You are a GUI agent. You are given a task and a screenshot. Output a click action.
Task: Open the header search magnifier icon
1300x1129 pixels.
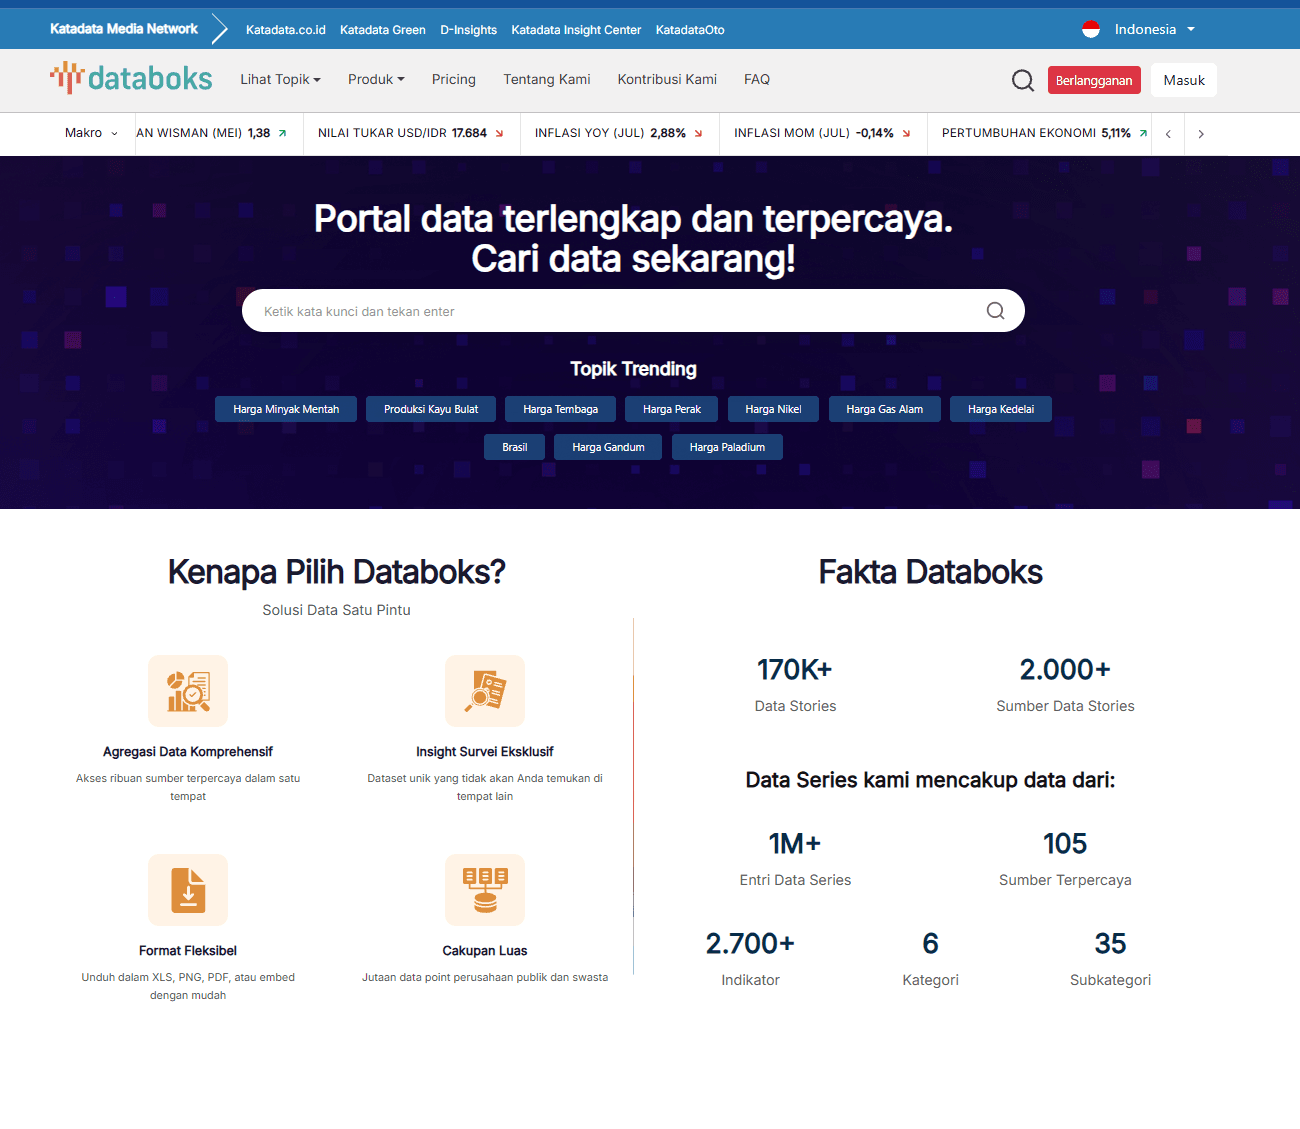(x=1022, y=80)
